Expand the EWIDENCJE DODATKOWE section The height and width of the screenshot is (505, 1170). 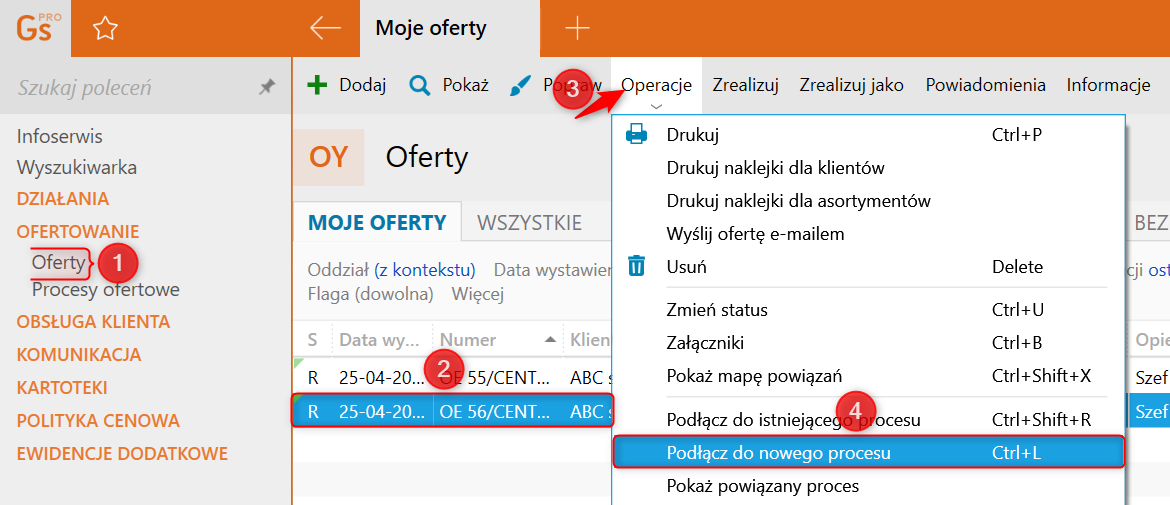pyautogui.click(x=122, y=454)
